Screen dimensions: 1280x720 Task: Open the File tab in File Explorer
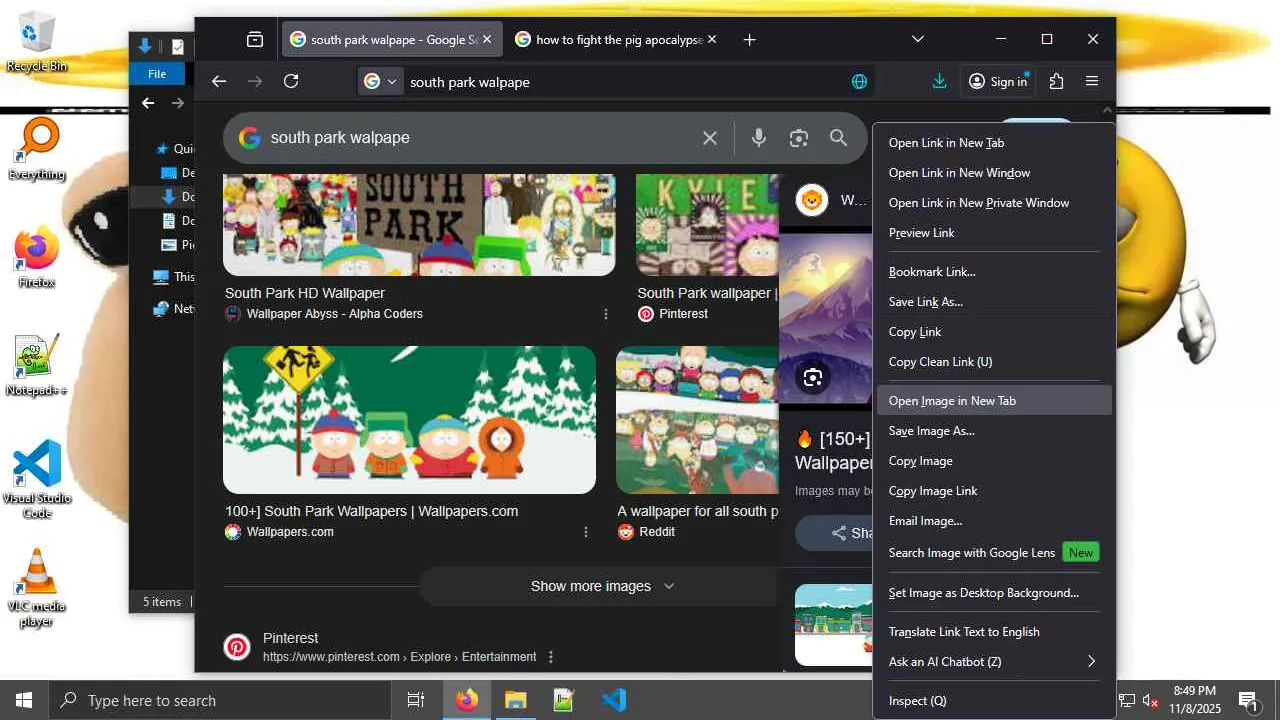tap(157, 74)
